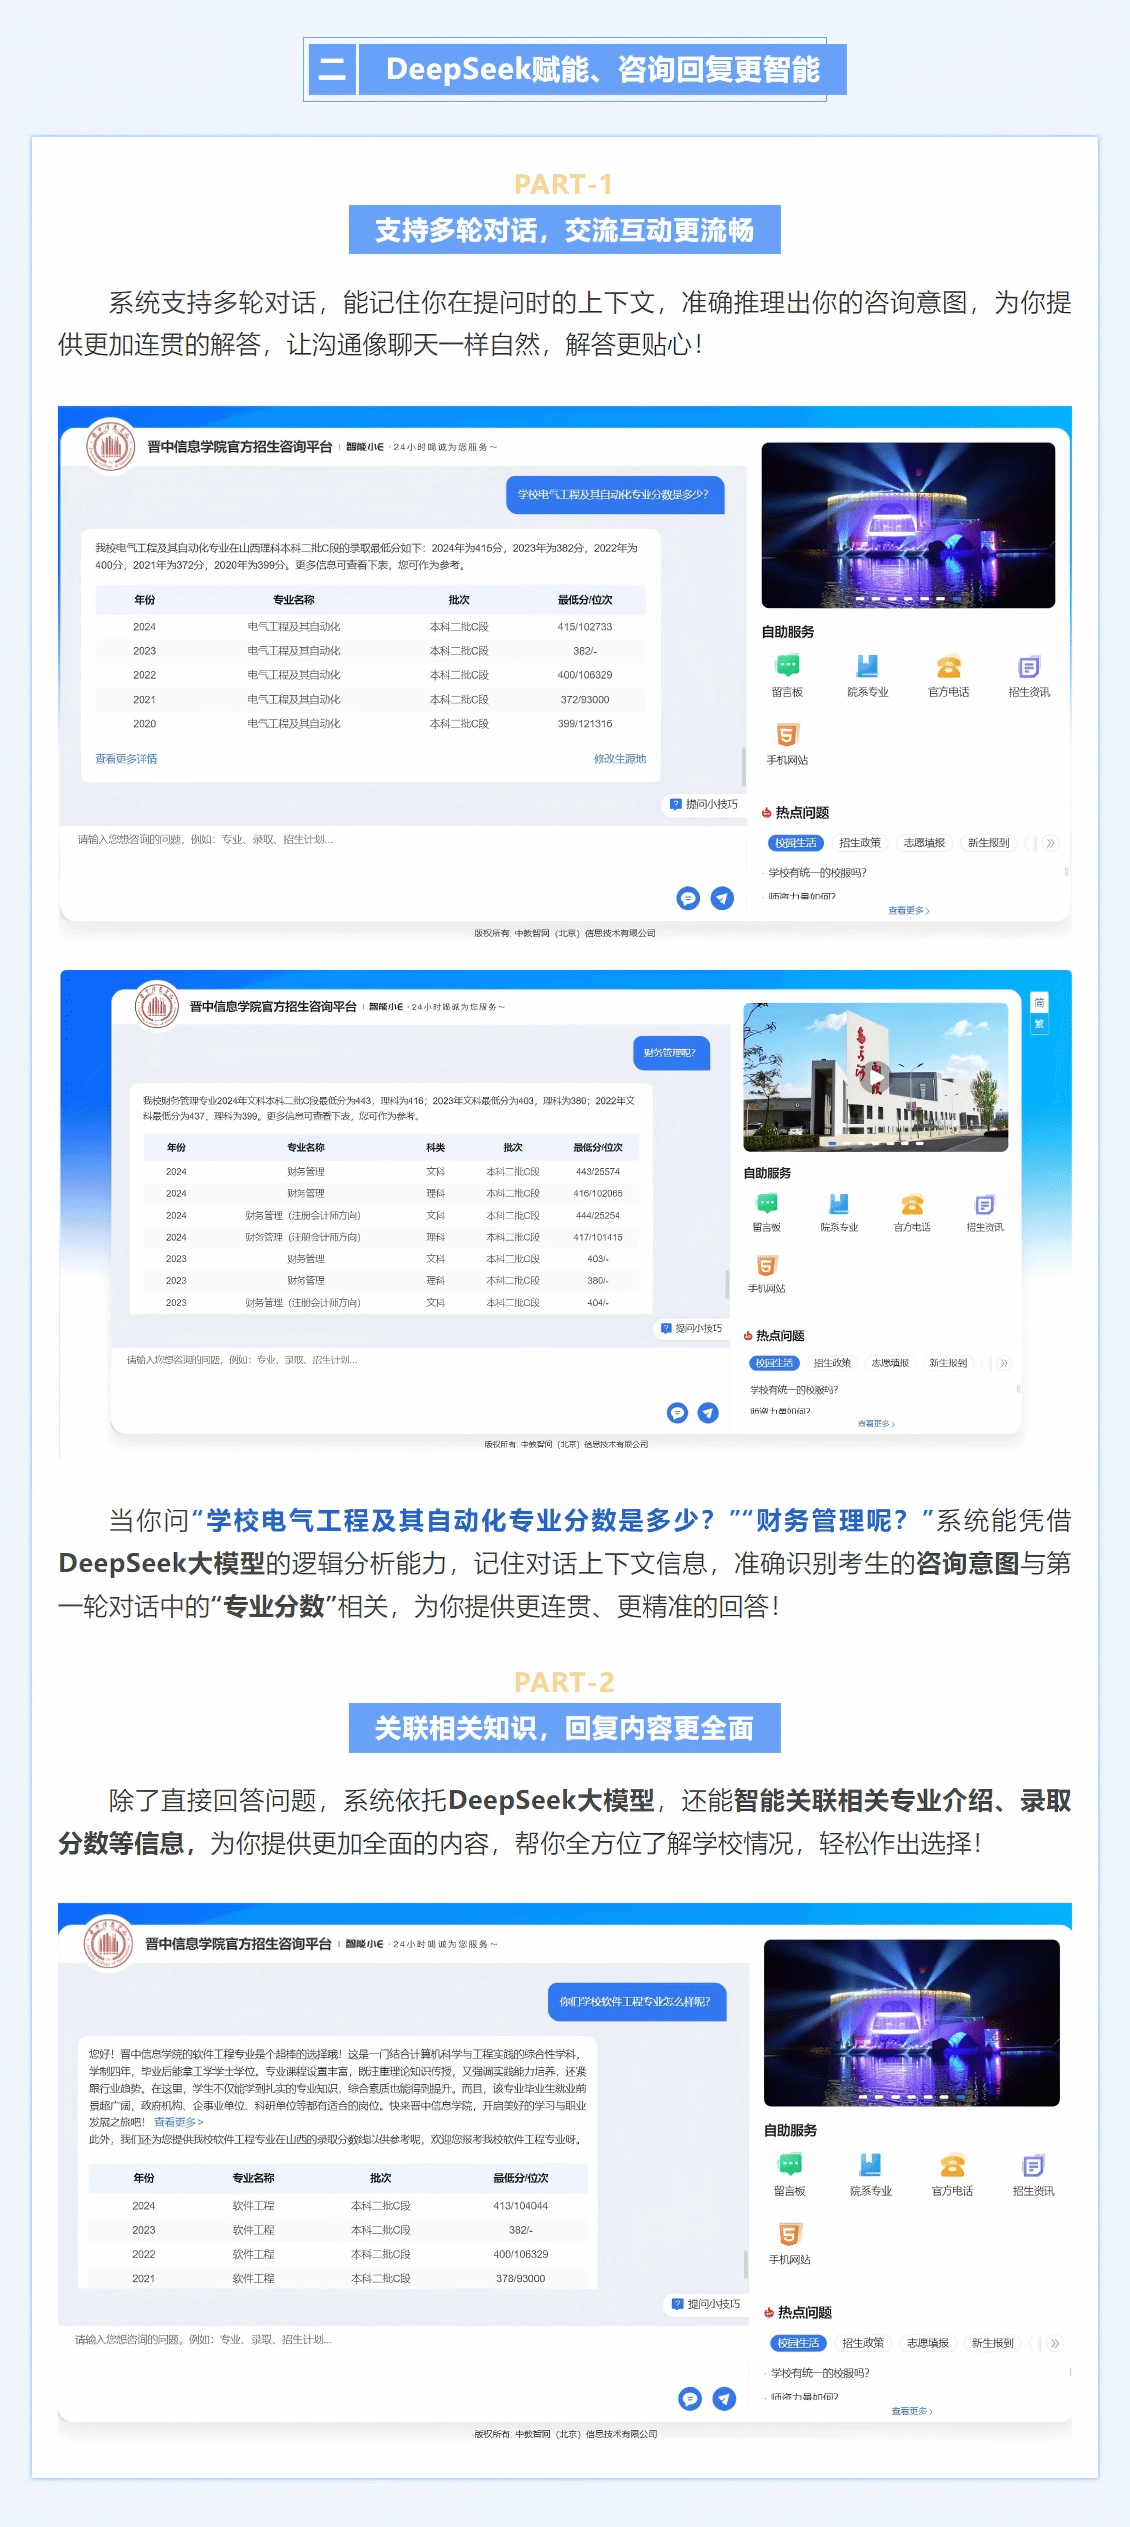Click 查看更多详情 link under 电气工程 score table
This screenshot has height=2527, width=1130.
[126, 759]
